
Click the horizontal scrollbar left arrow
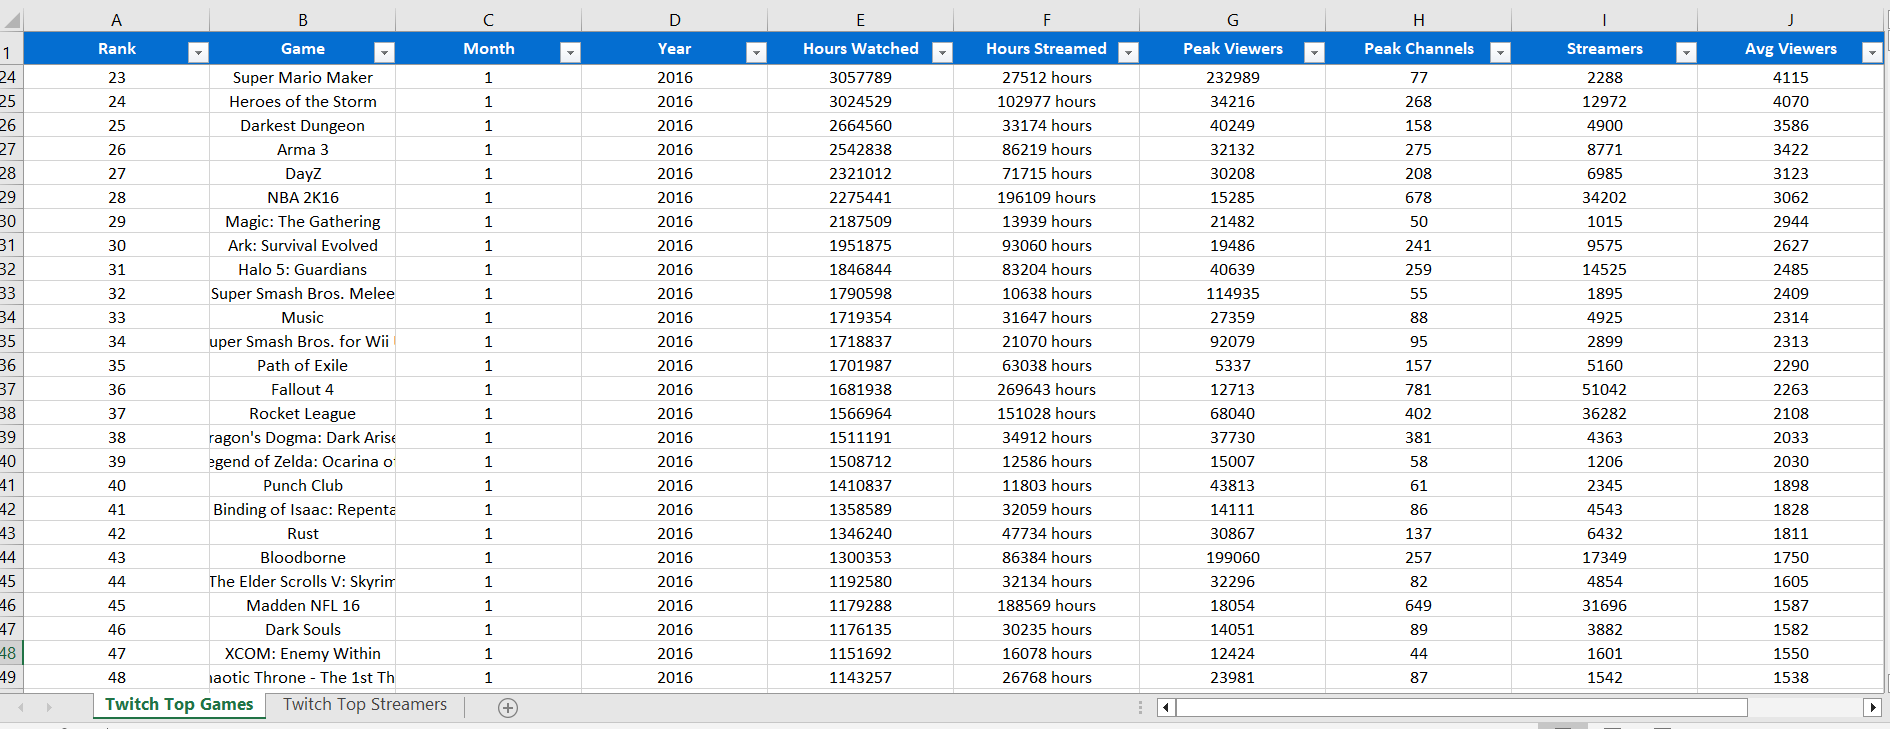pos(1166,708)
